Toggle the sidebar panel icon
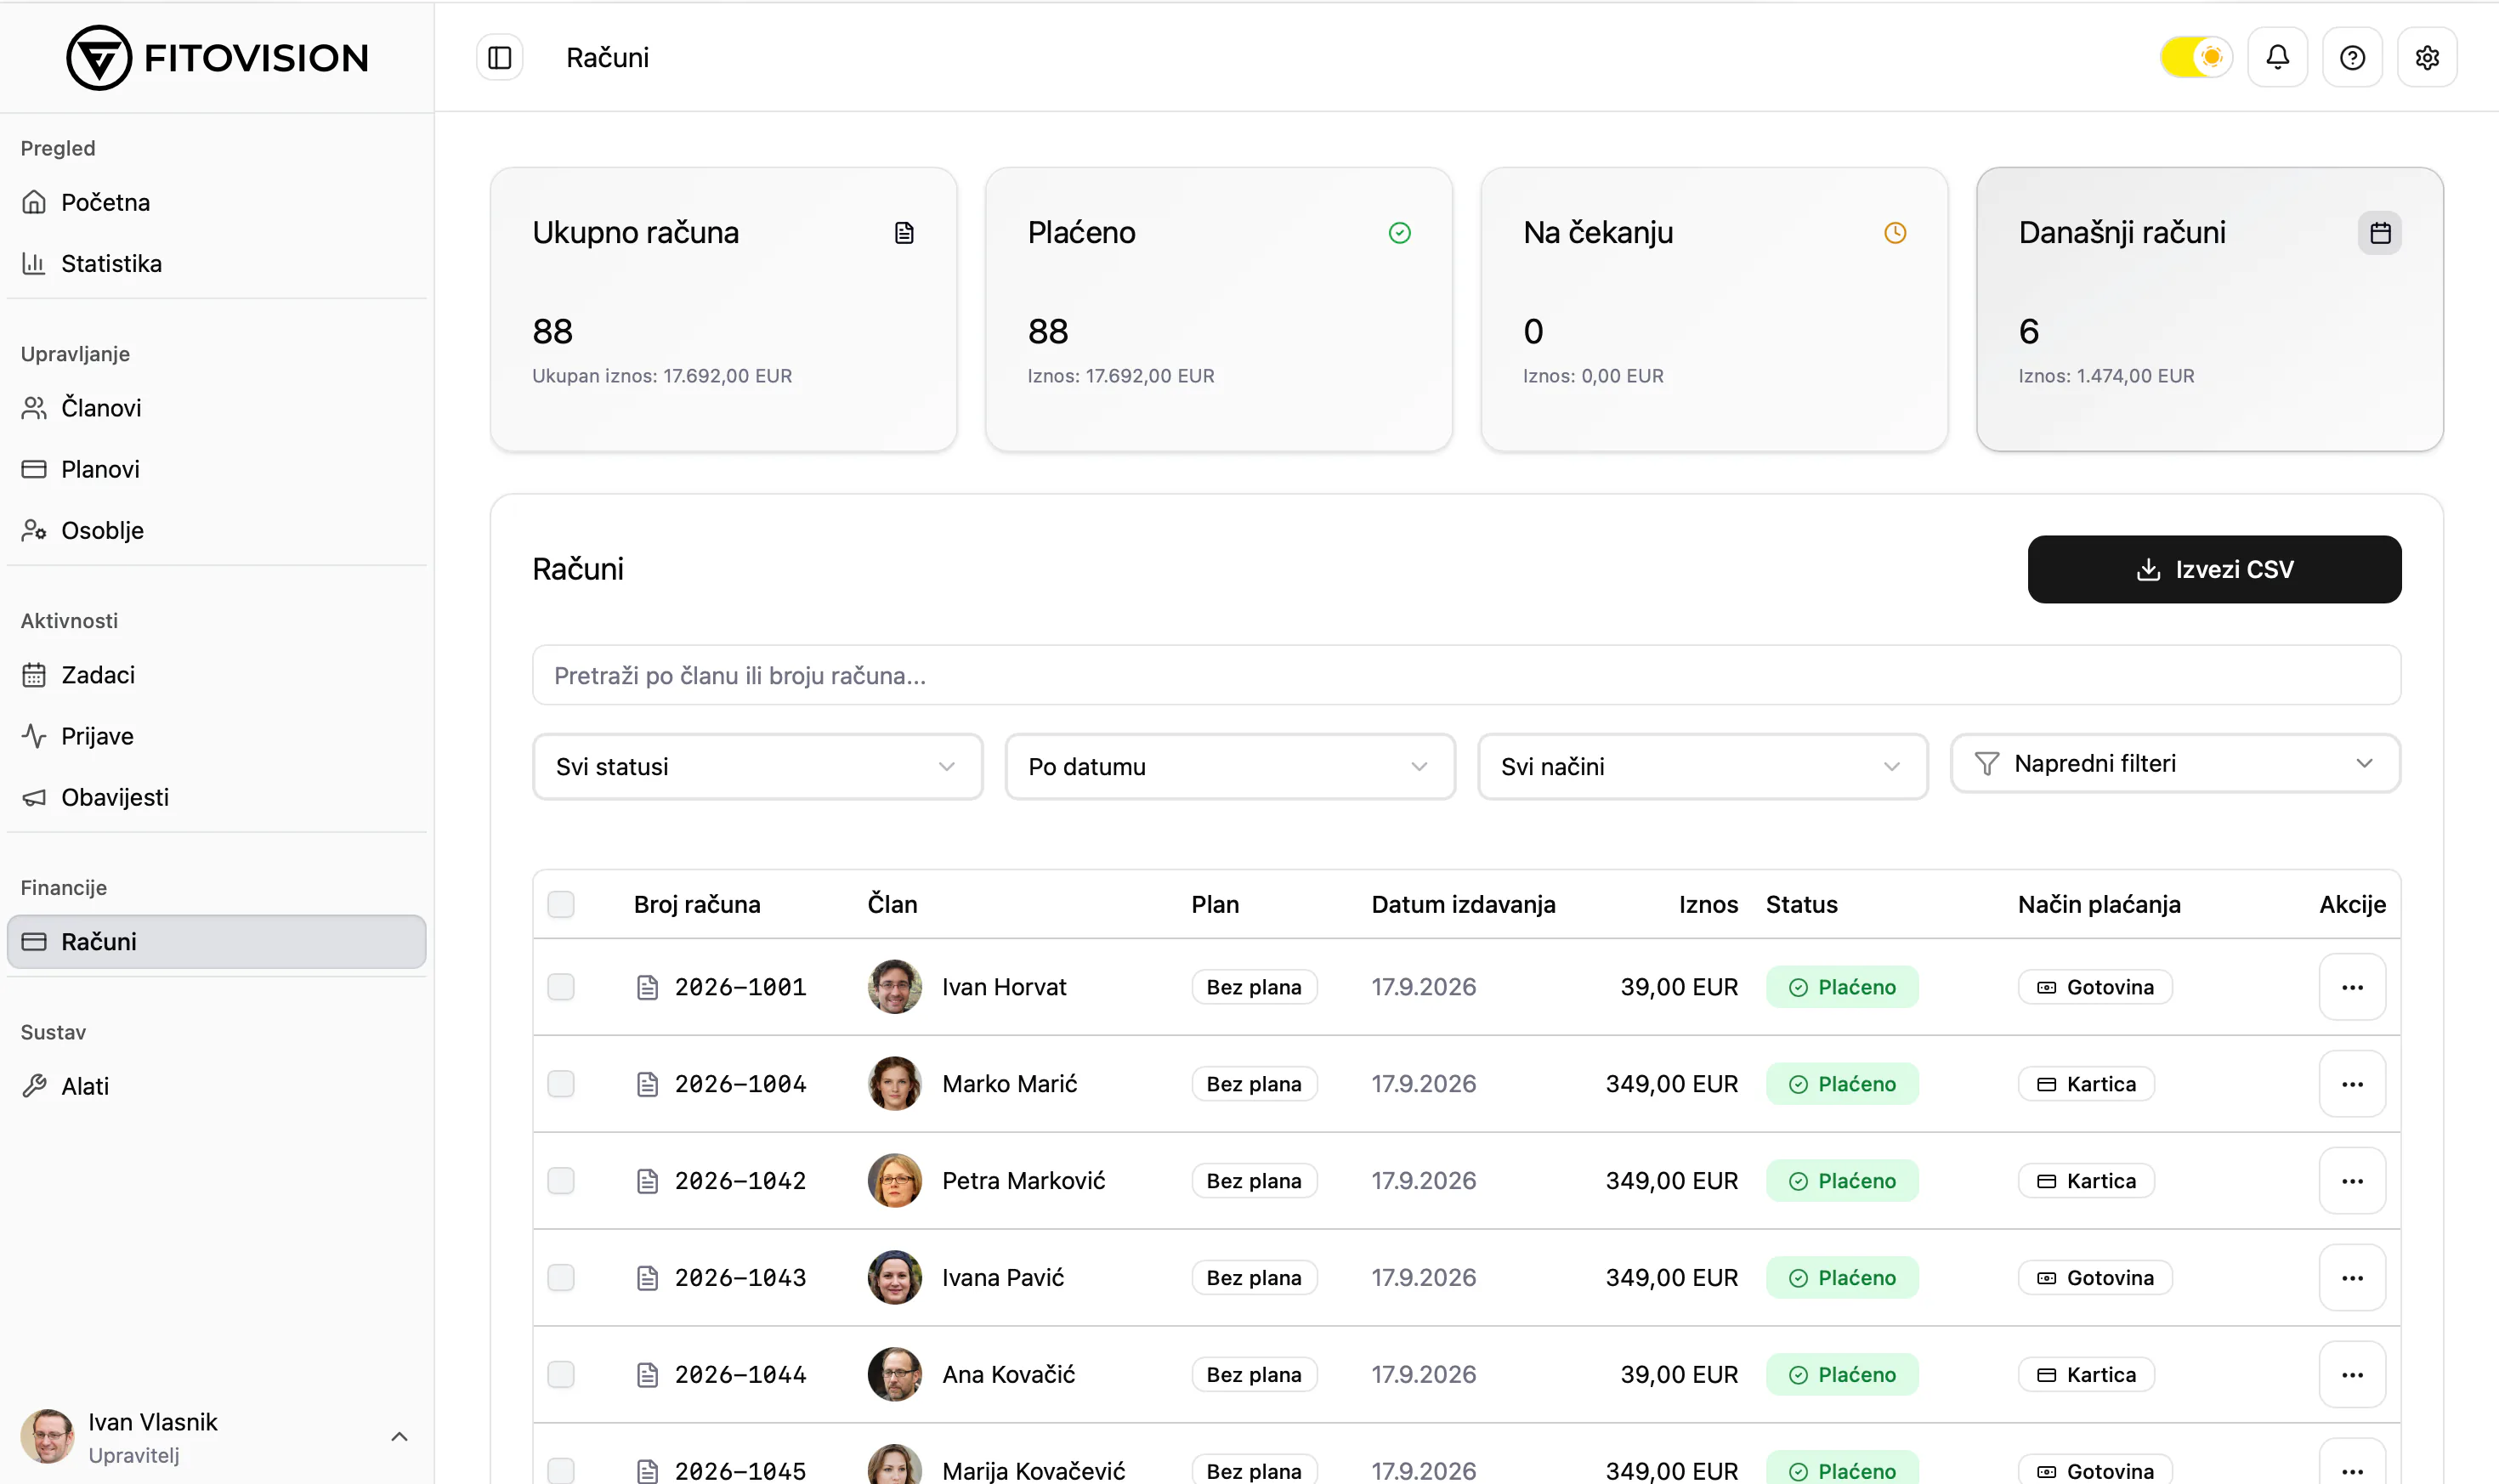2499x1484 pixels. tap(499, 57)
